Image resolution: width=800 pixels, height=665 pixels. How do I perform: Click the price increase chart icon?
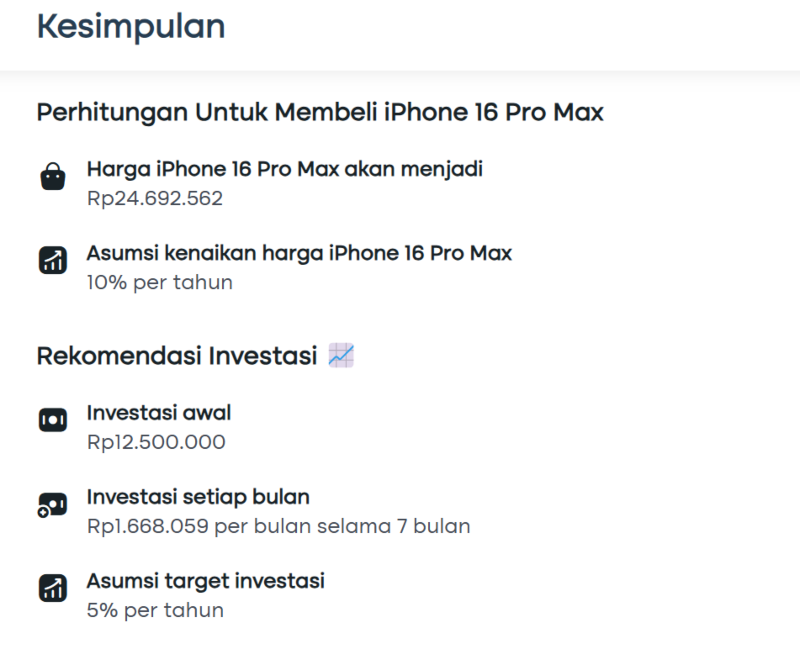tap(53, 260)
